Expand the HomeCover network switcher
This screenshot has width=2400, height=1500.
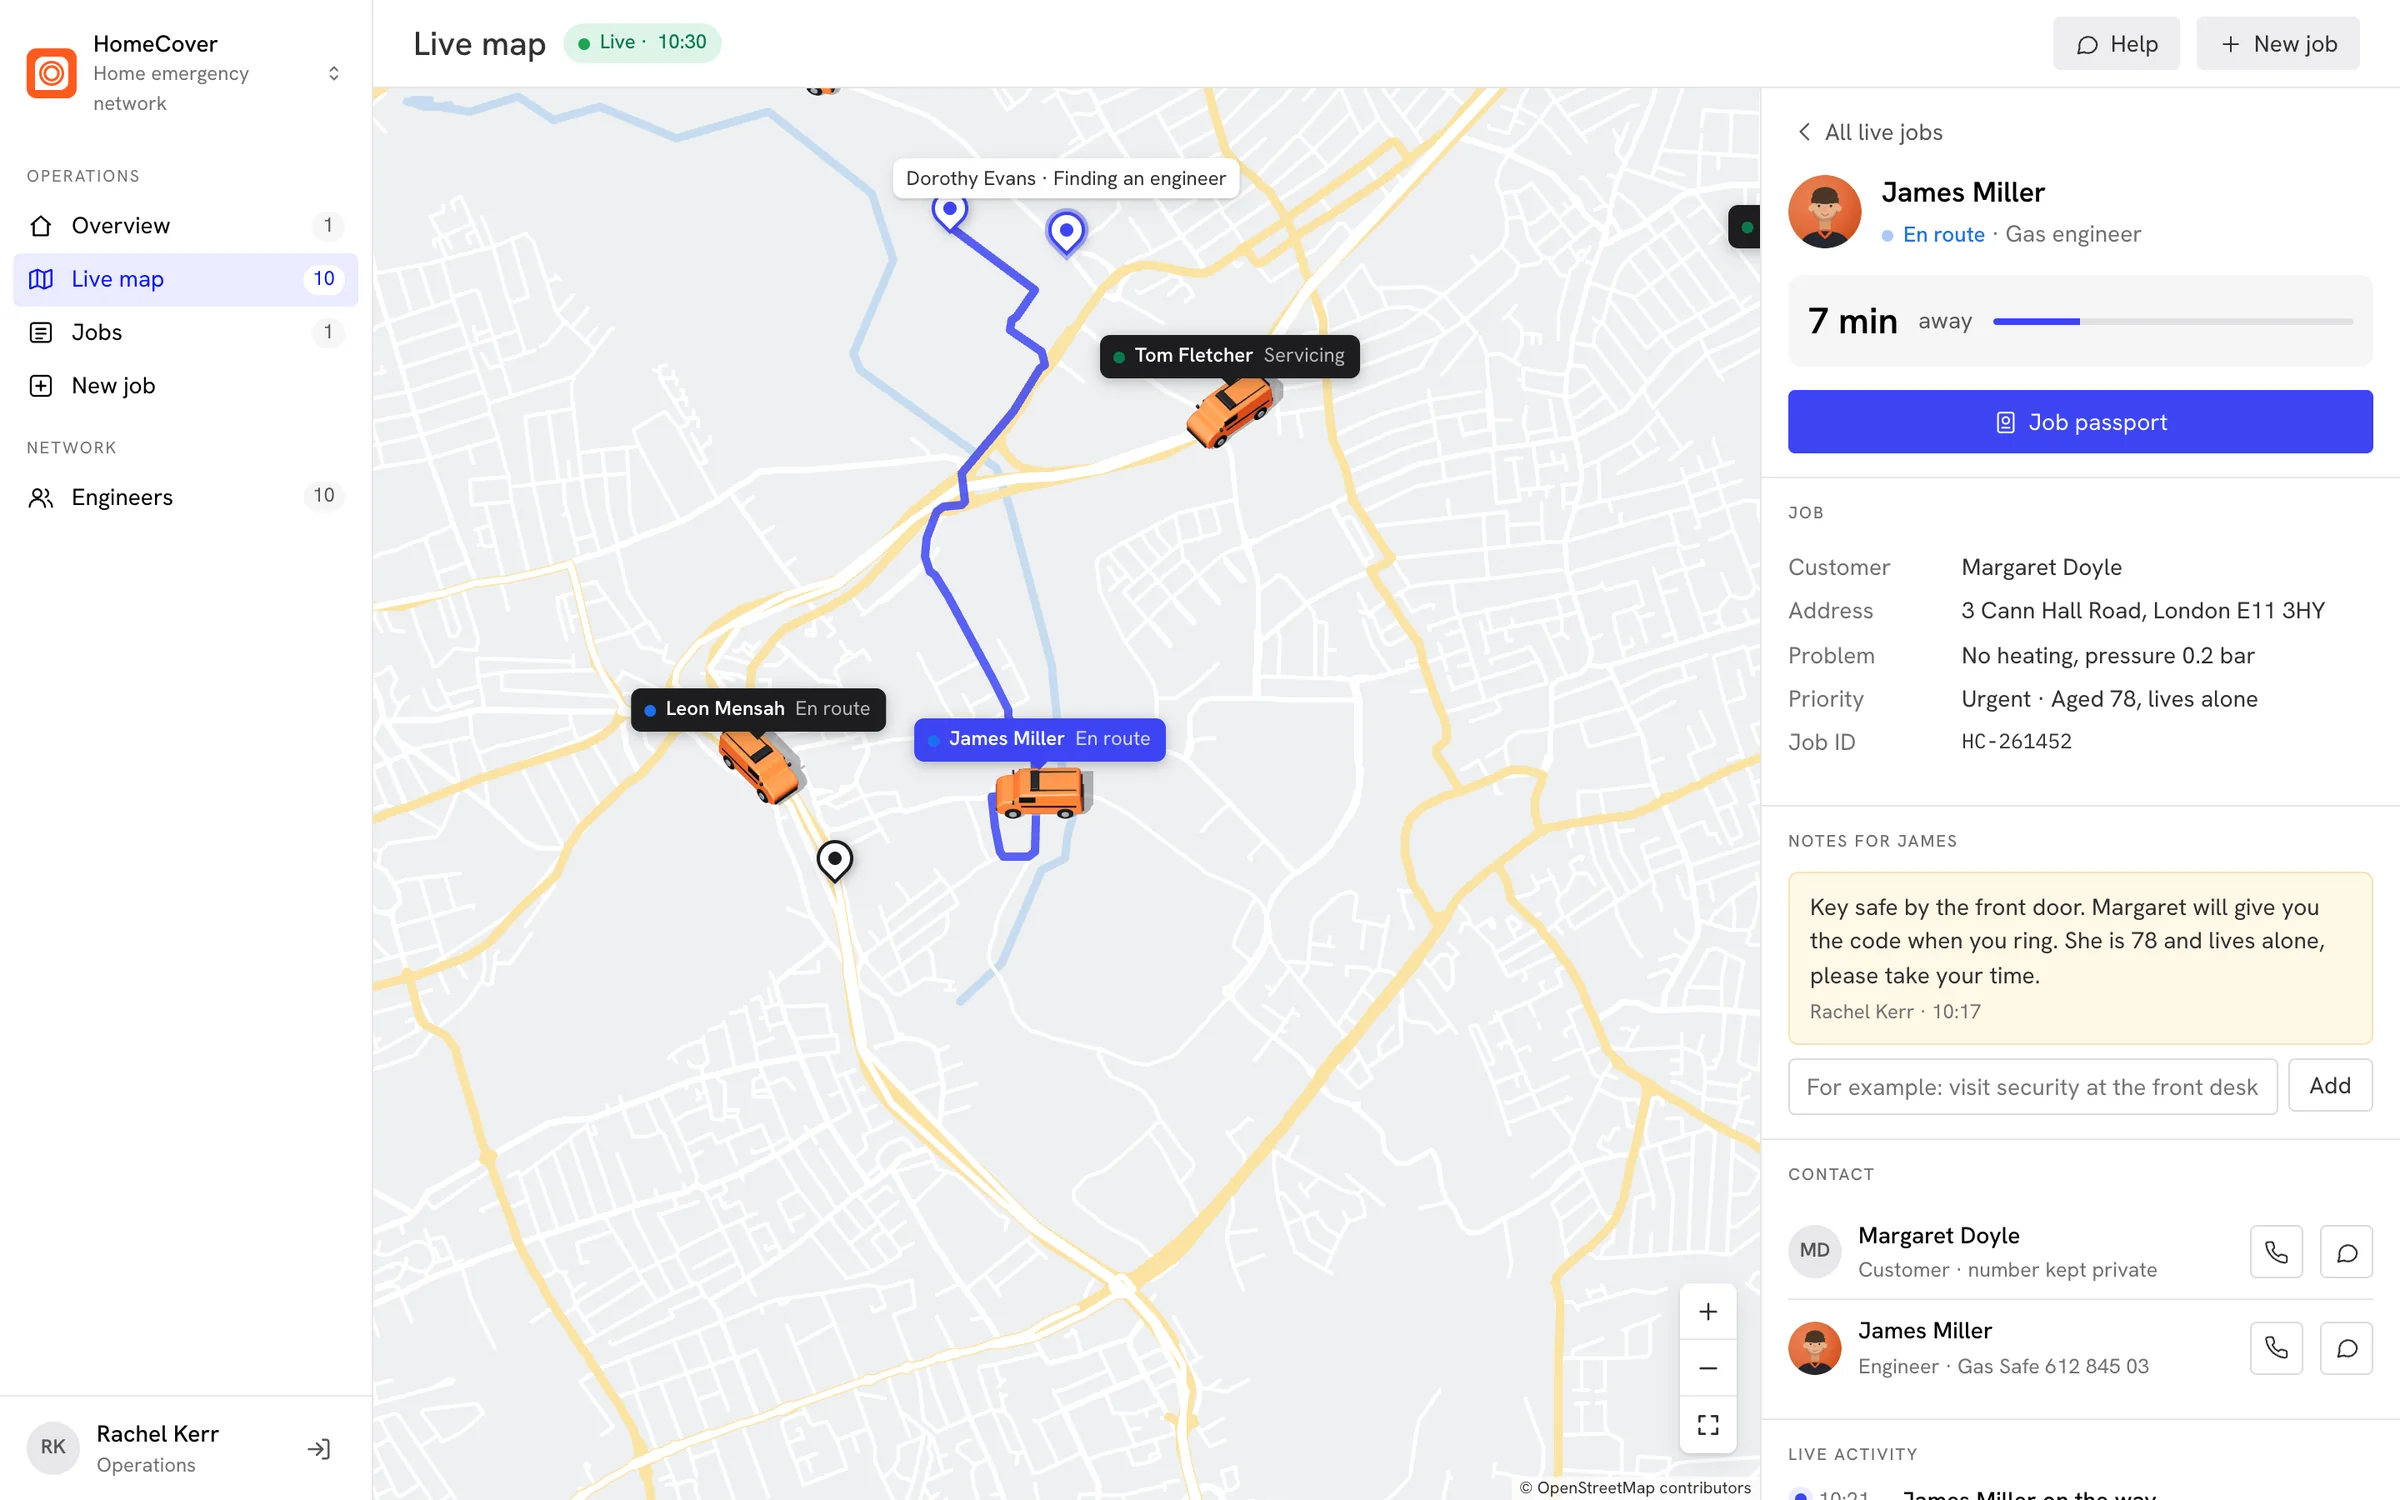(333, 73)
